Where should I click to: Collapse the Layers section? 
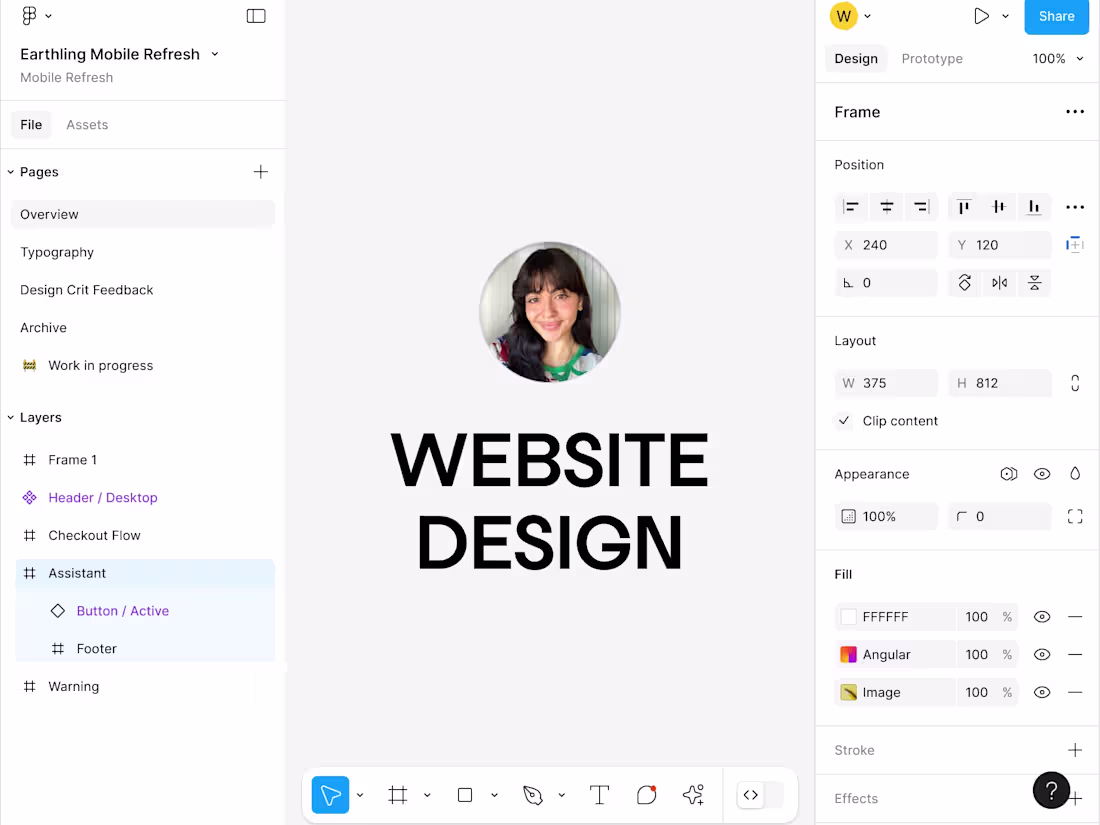point(11,417)
